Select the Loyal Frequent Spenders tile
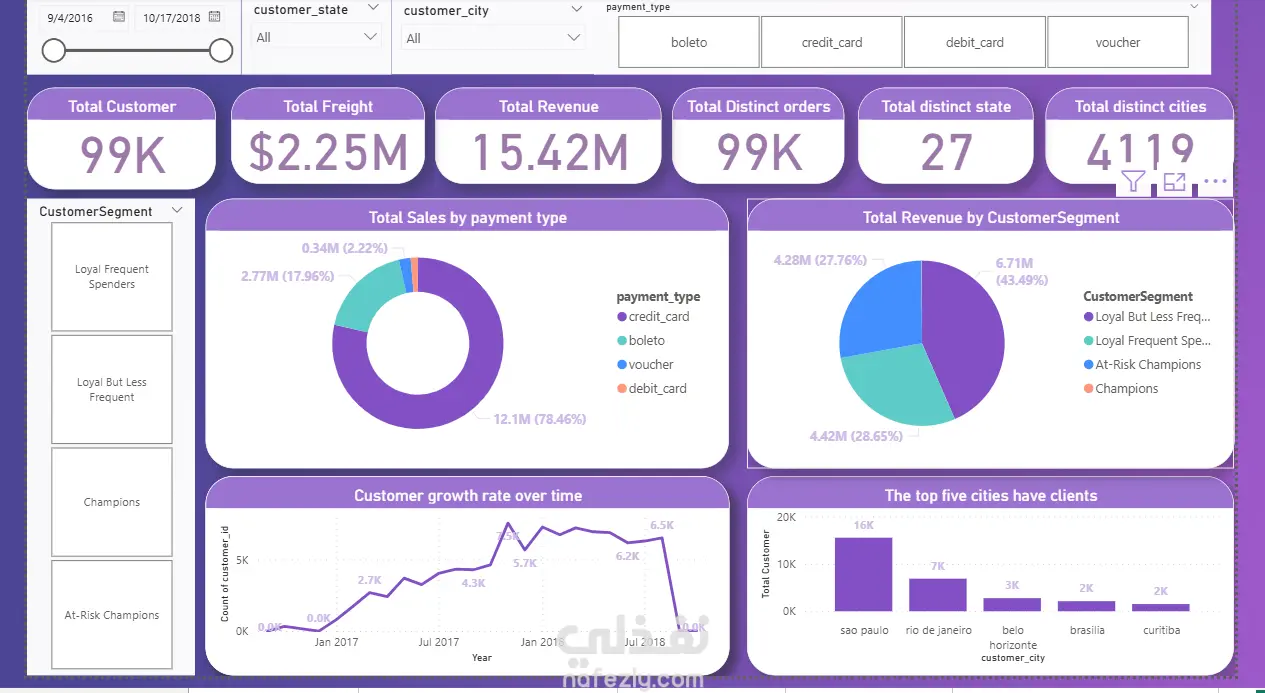Viewport: 1265px width, 693px height. [112, 276]
